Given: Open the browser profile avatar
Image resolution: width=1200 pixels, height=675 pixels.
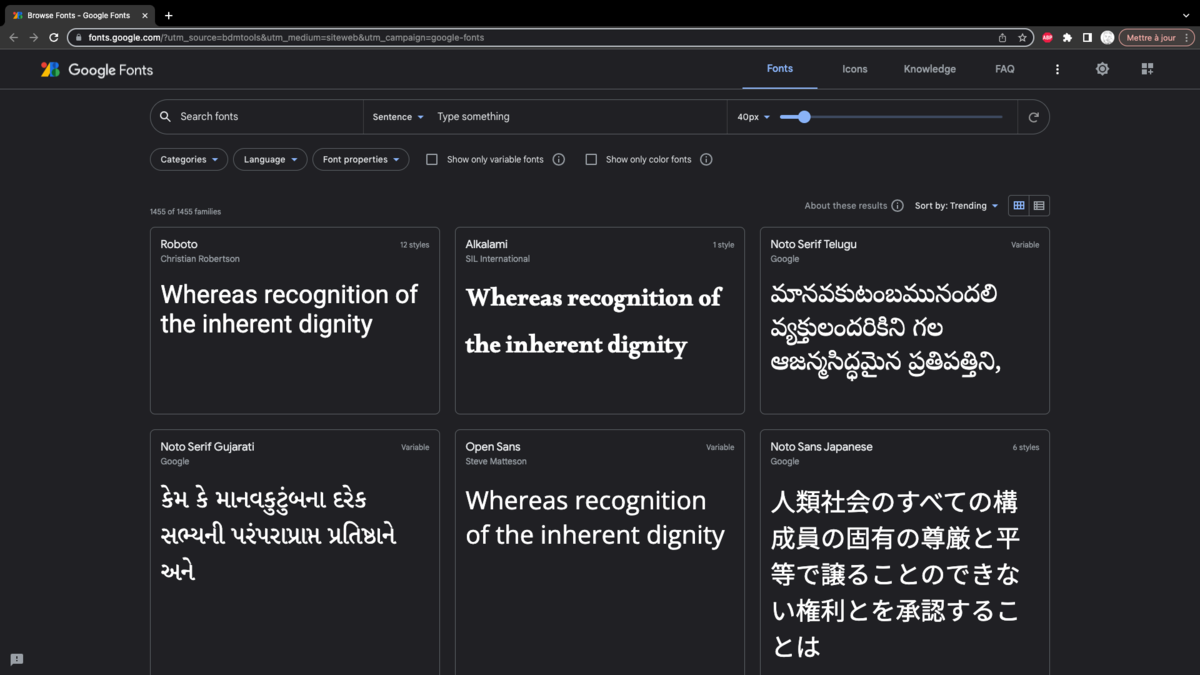Looking at the screenshot, I should [x=1107, y=38].
